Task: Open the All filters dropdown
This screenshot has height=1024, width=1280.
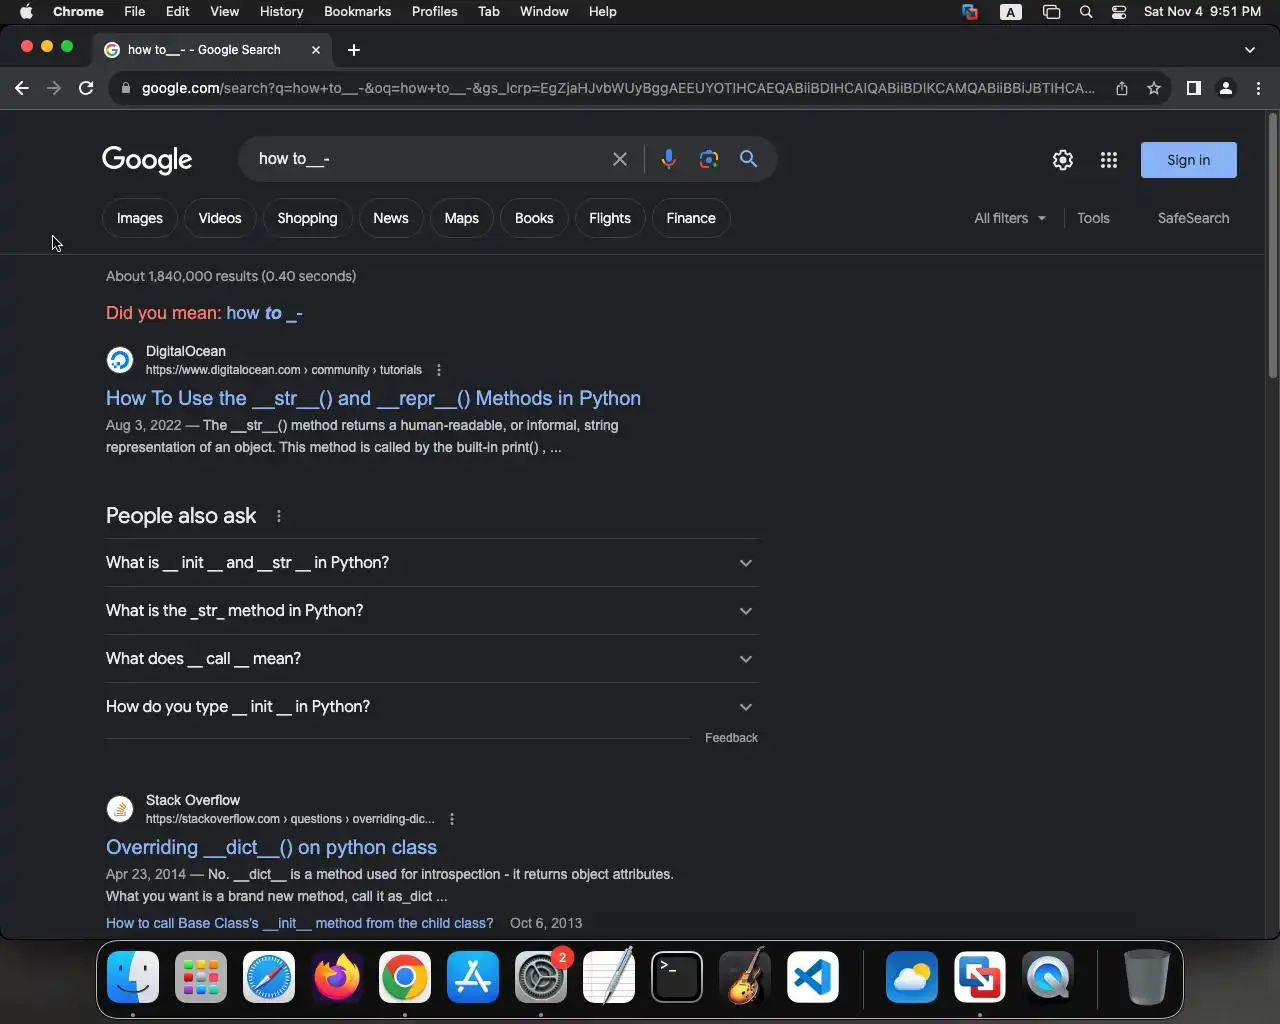Action: [1010, 218]
